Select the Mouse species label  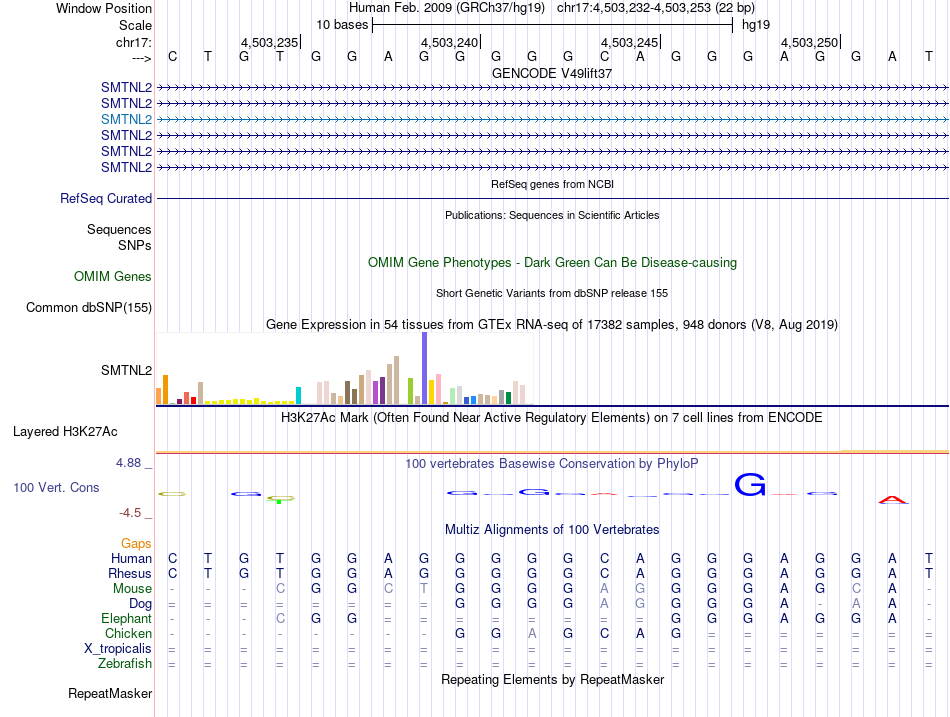coord(132,589)
